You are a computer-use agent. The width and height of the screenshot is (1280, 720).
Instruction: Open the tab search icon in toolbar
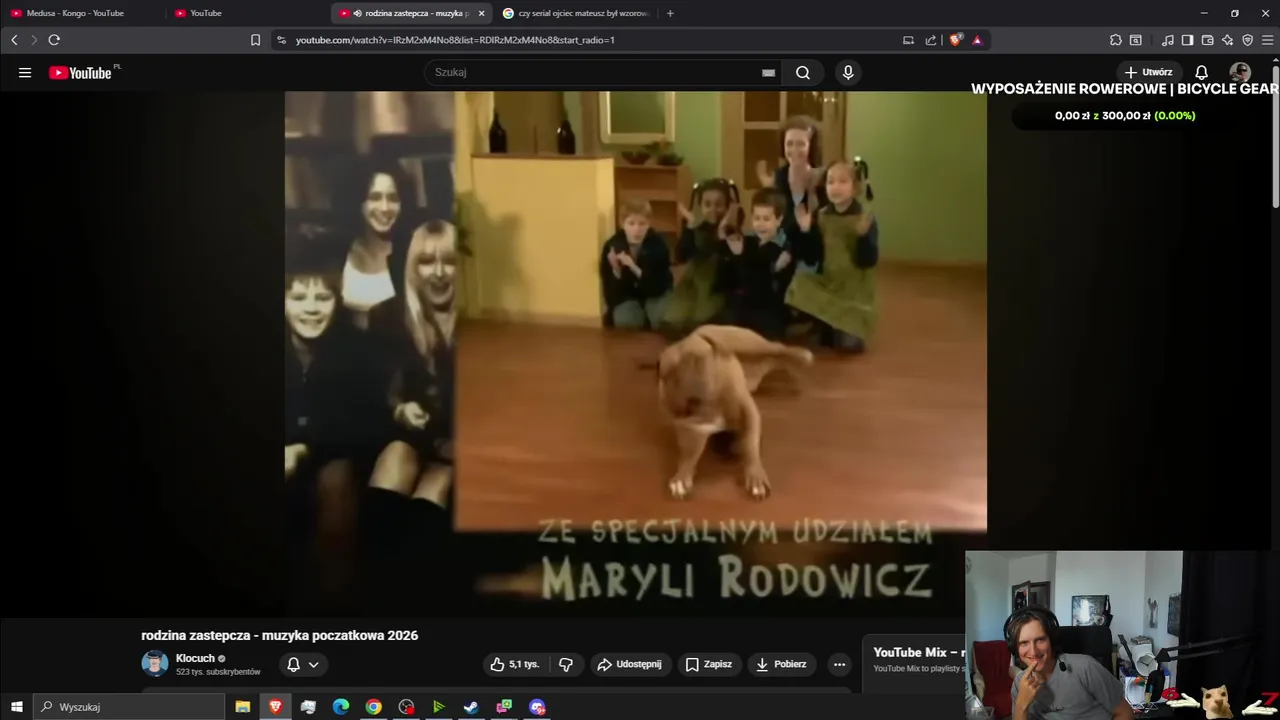(1136, 40)
